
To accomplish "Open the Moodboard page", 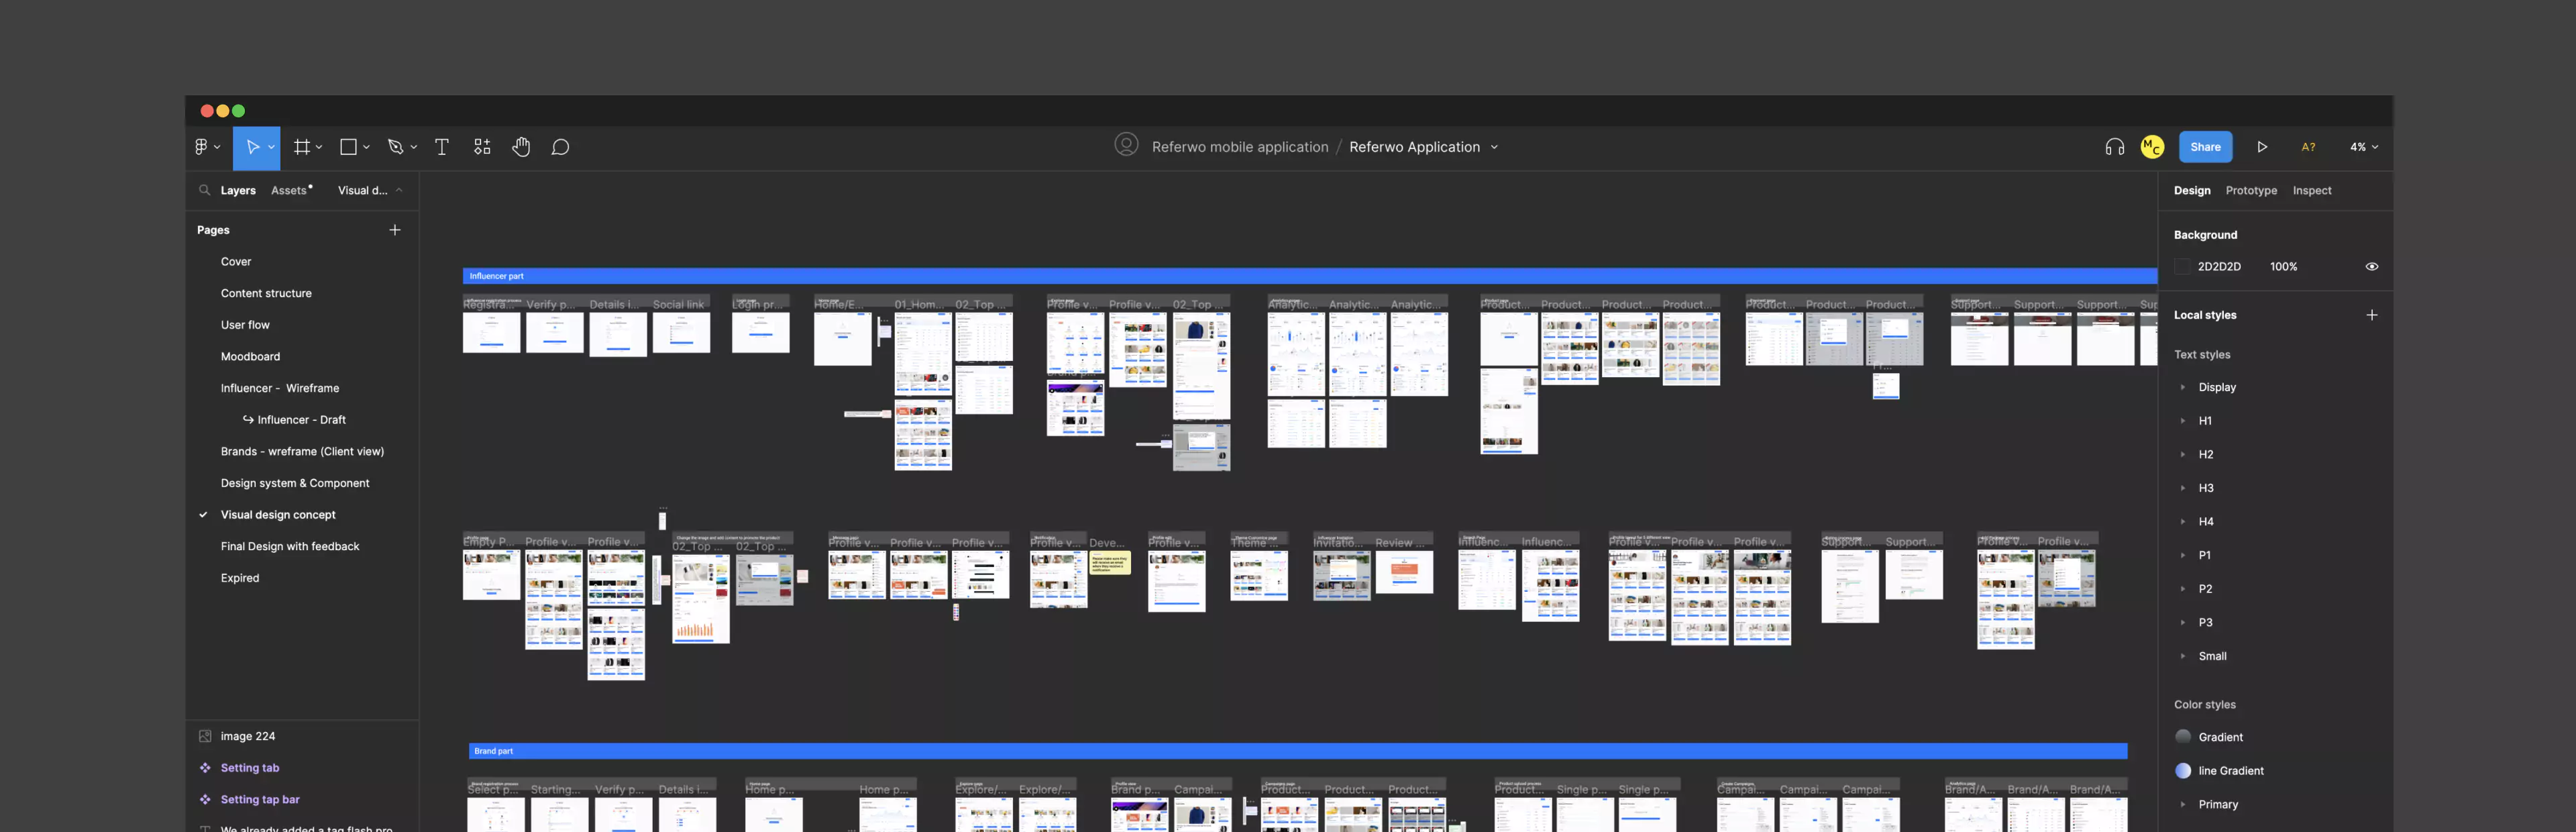I will click(250, 356).
